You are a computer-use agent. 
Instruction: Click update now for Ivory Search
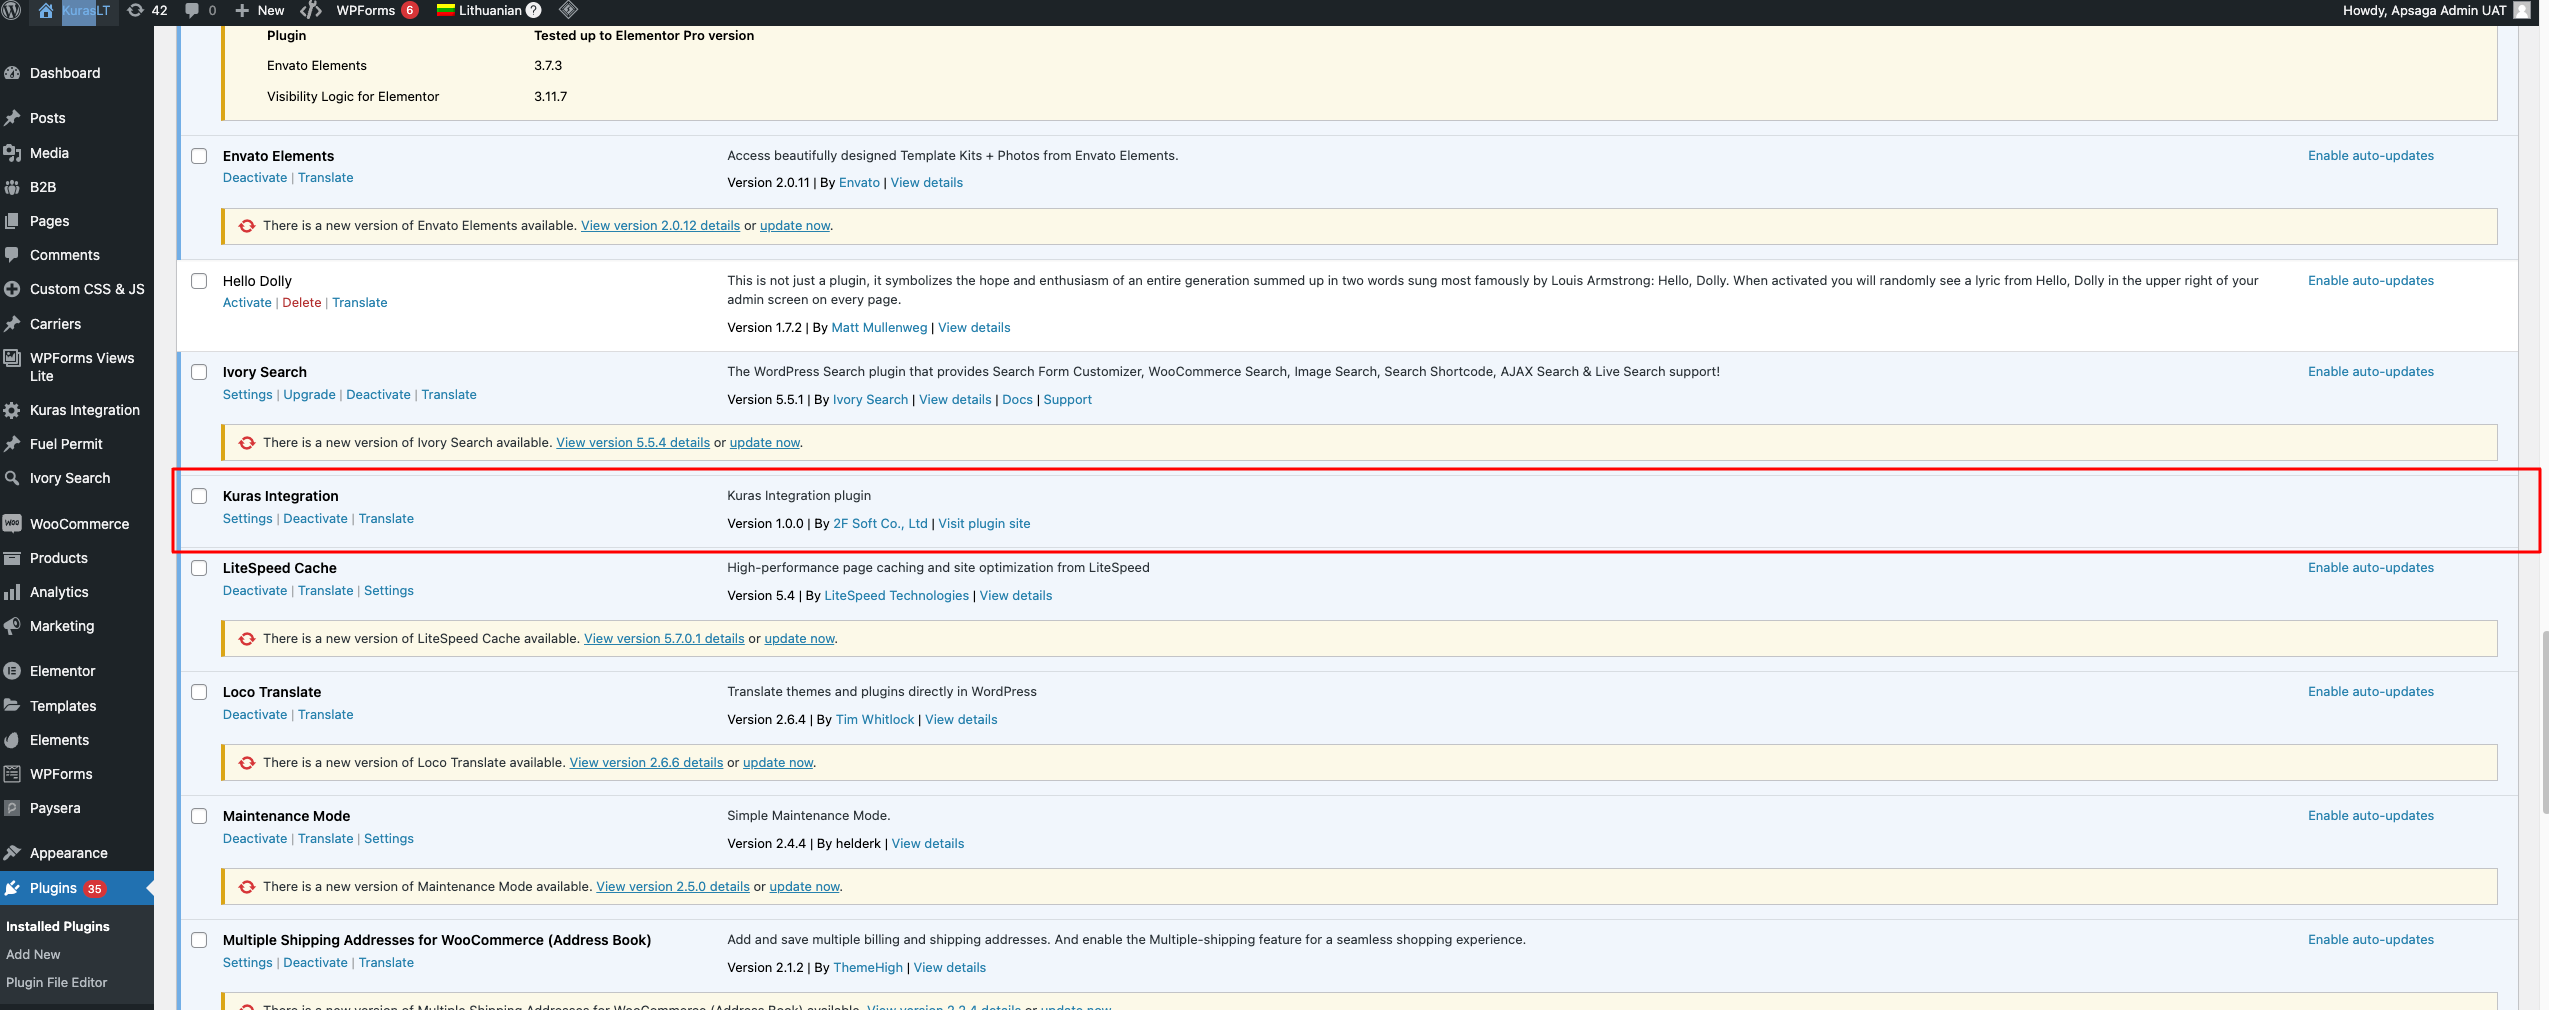pyautogui.click(x=764, y=442)
